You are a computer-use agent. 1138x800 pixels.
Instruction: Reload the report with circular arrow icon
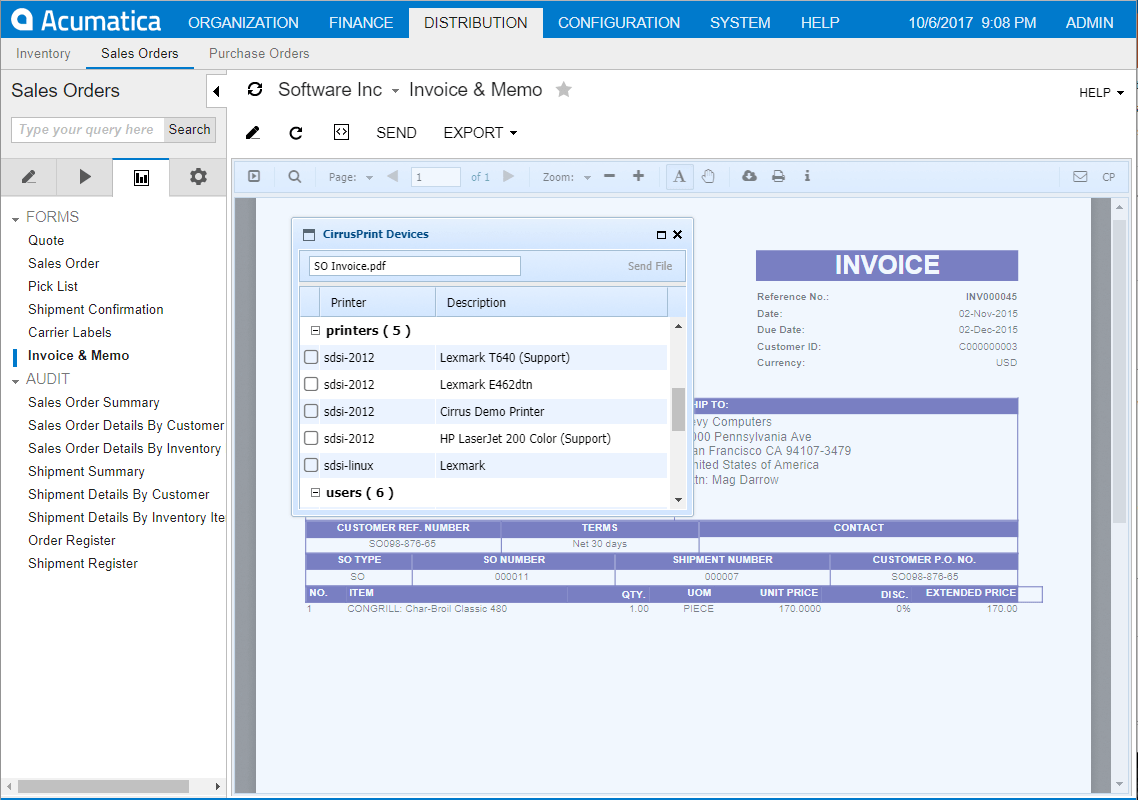click(x=296, y=133)
